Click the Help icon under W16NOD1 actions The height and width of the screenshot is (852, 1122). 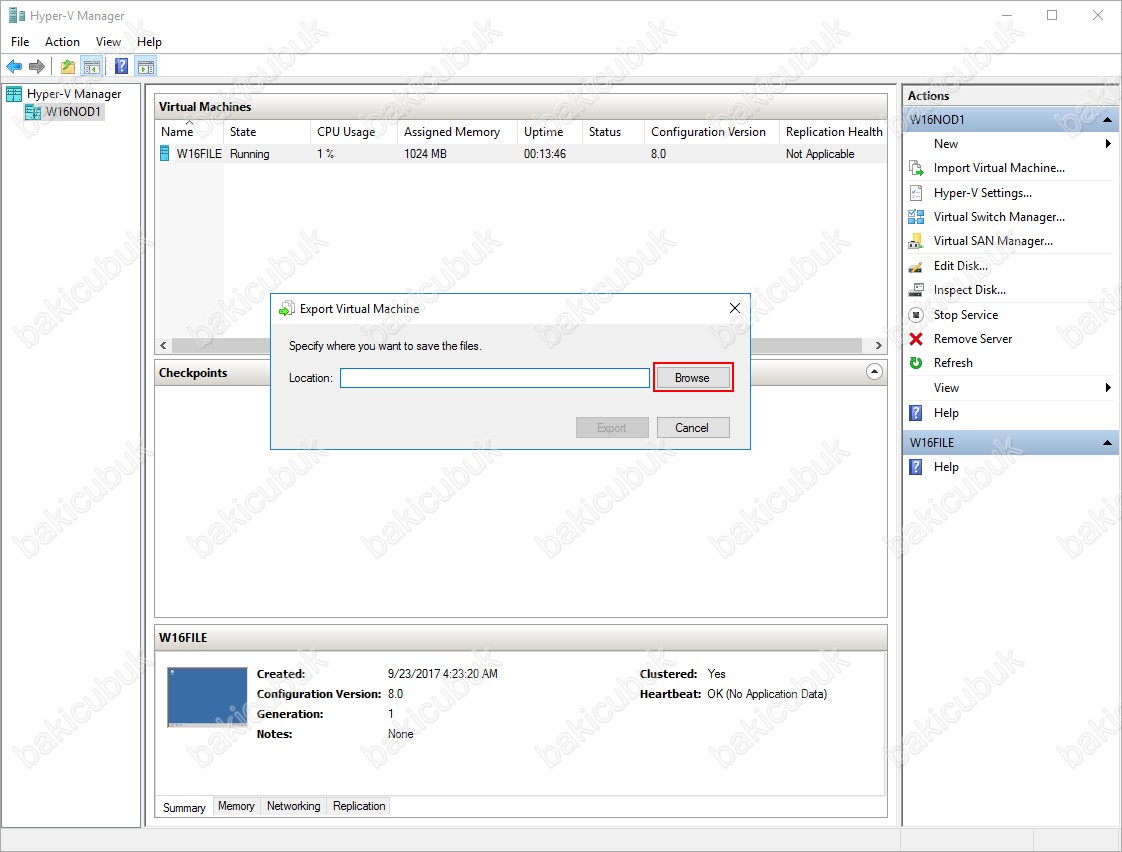pos(916,413)
